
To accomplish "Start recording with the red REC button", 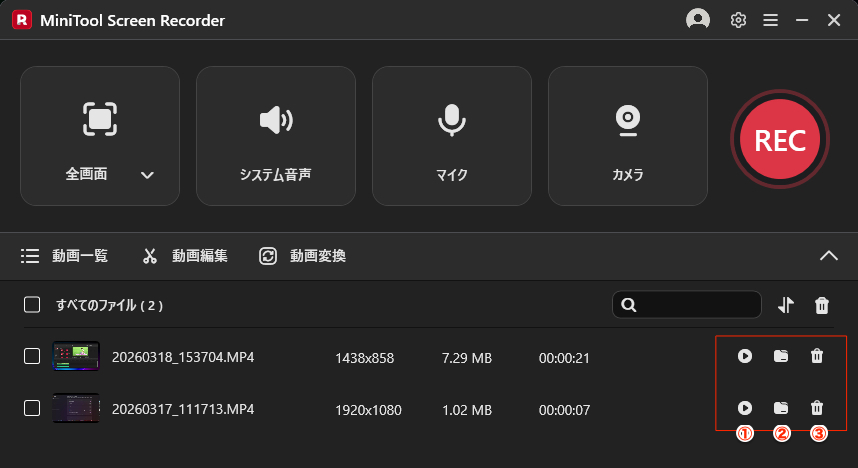I will coord(780,140).
